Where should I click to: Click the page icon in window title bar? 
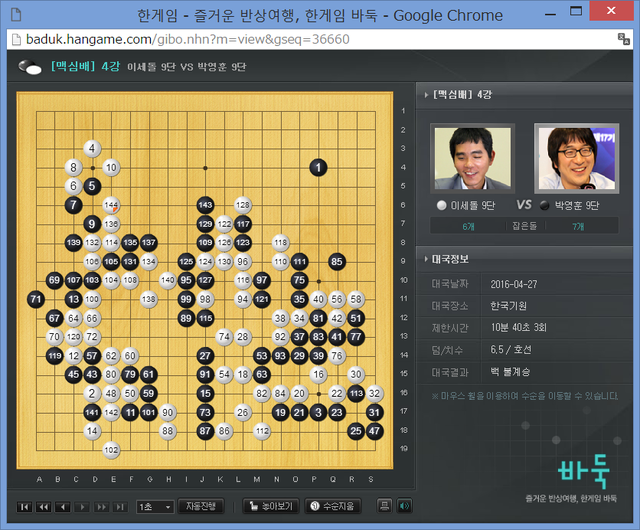click(16, 14)
